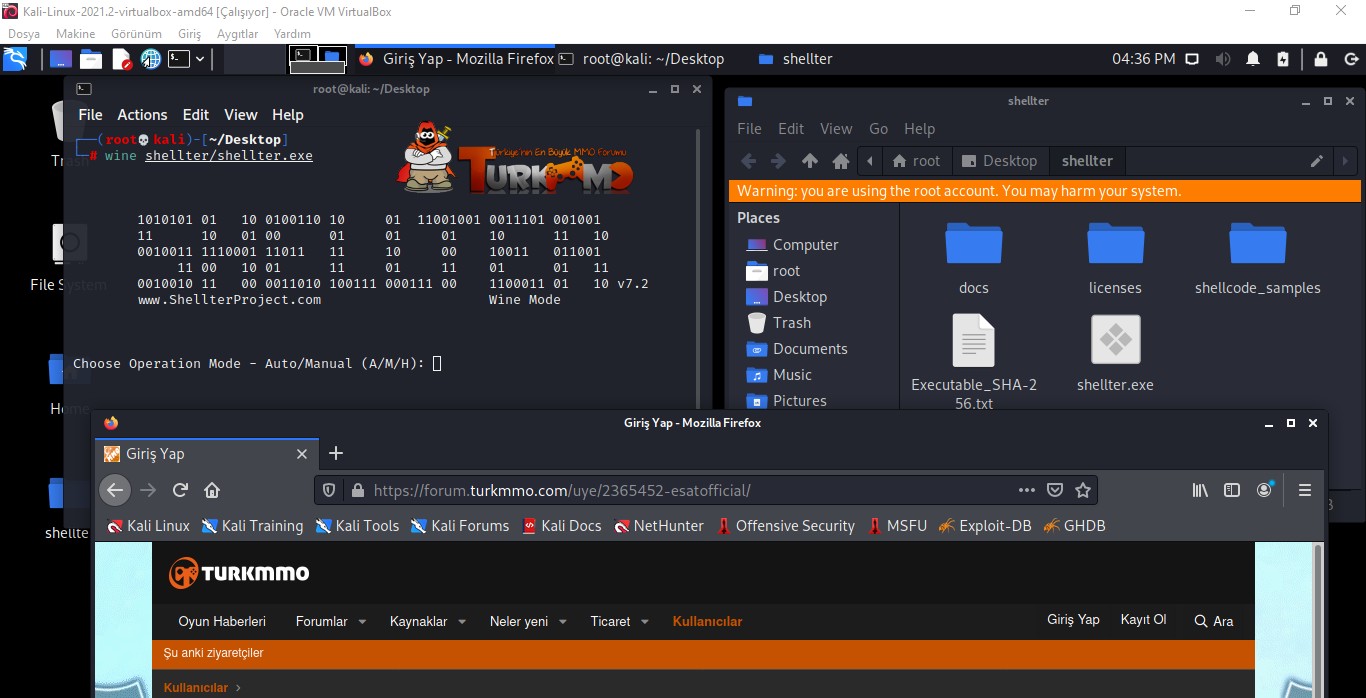The image size is (1366, 698).
Task: Open the terminal's Help menu
Action: tap(288, 115)
